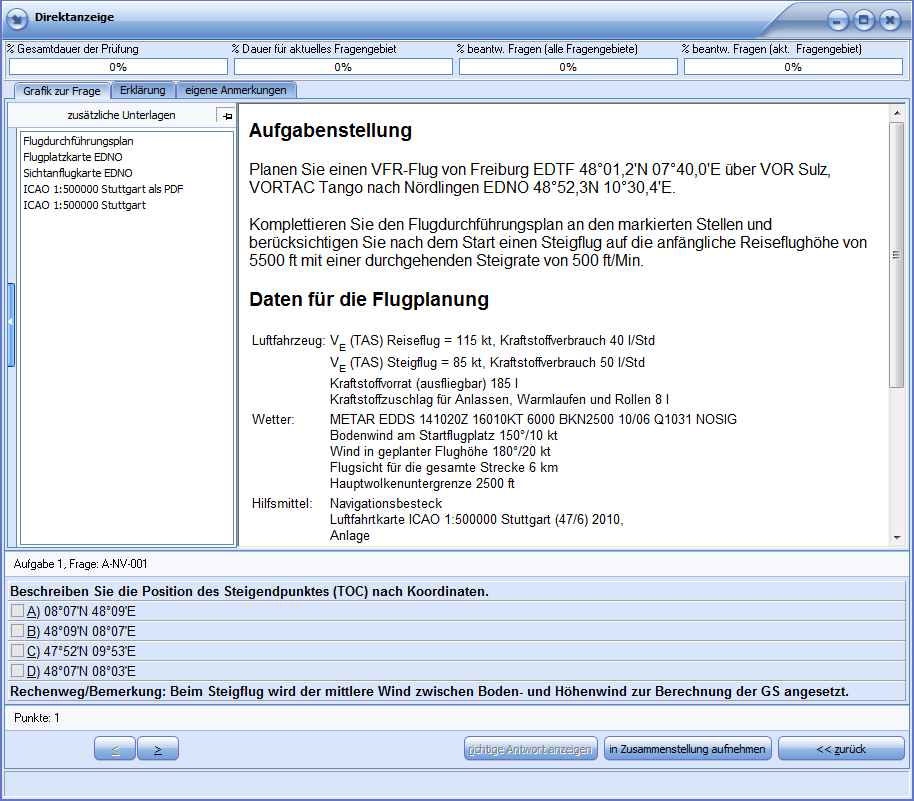Check answer C) 47°52'N 09°53'E

tap(17, 650)
